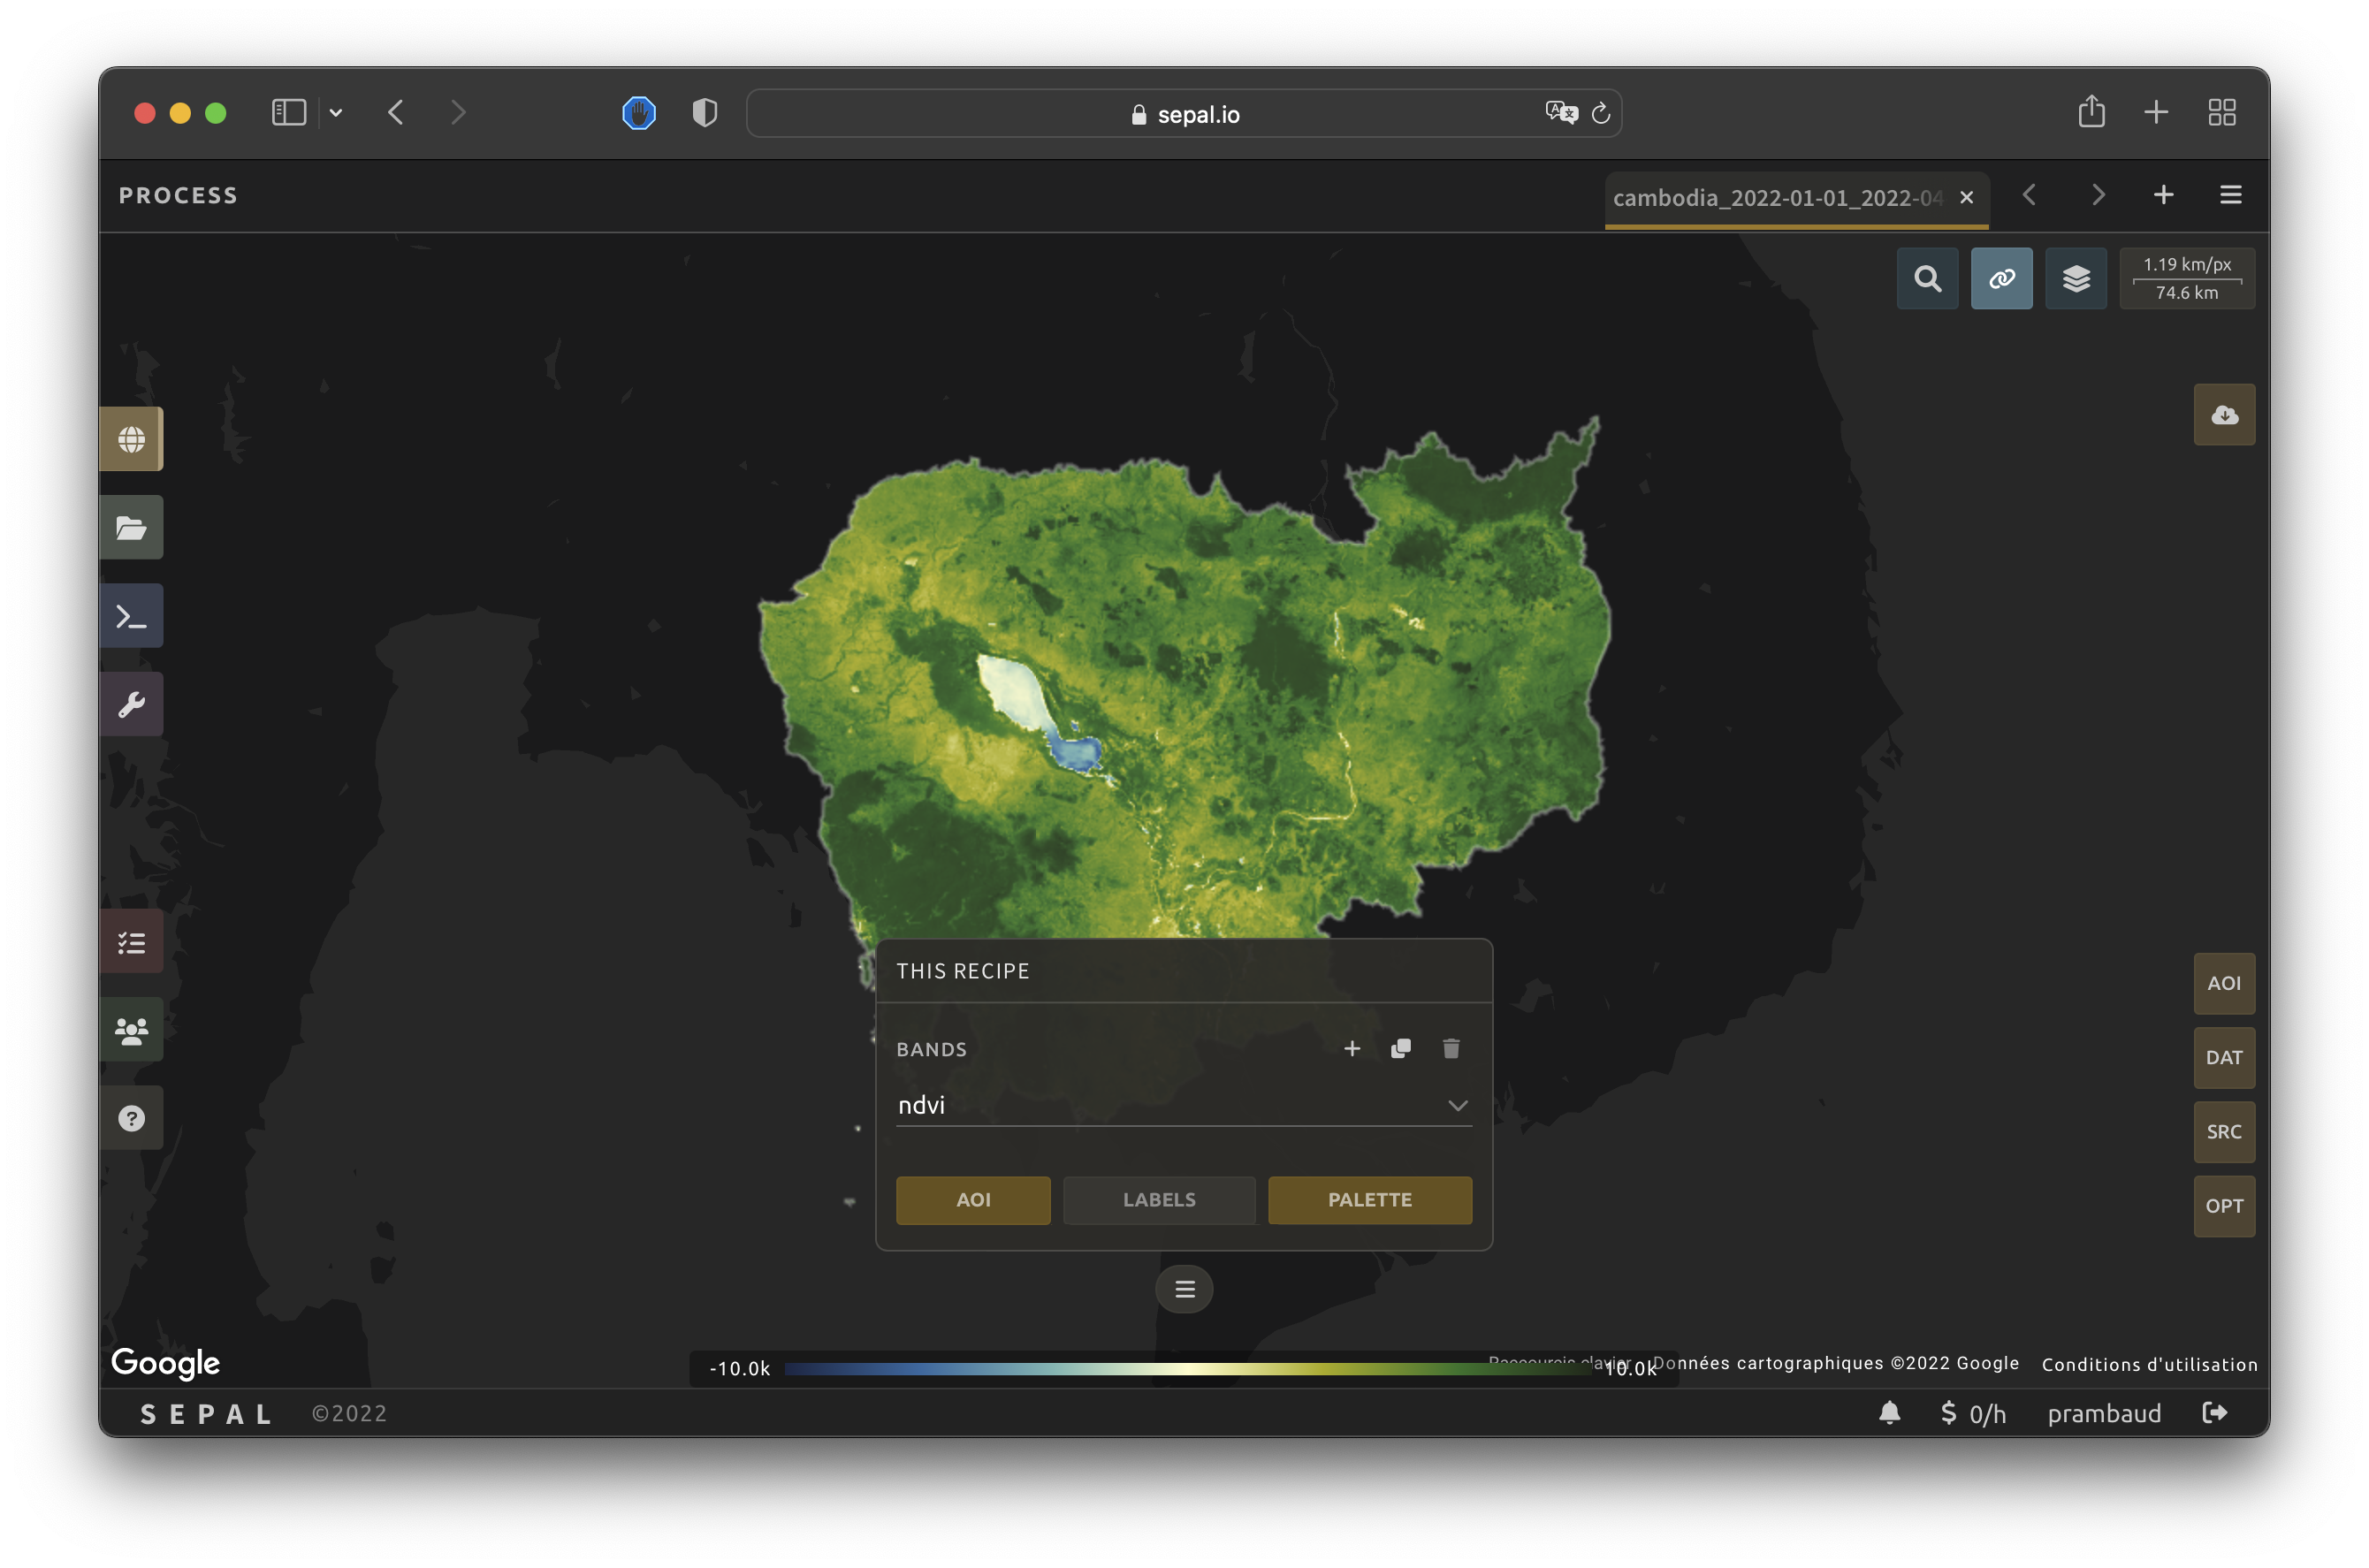This screenshot has width=2369, height=1568.
Task: Expand the ndvi bands dropdown
Action: (x=1184, y=1105)
